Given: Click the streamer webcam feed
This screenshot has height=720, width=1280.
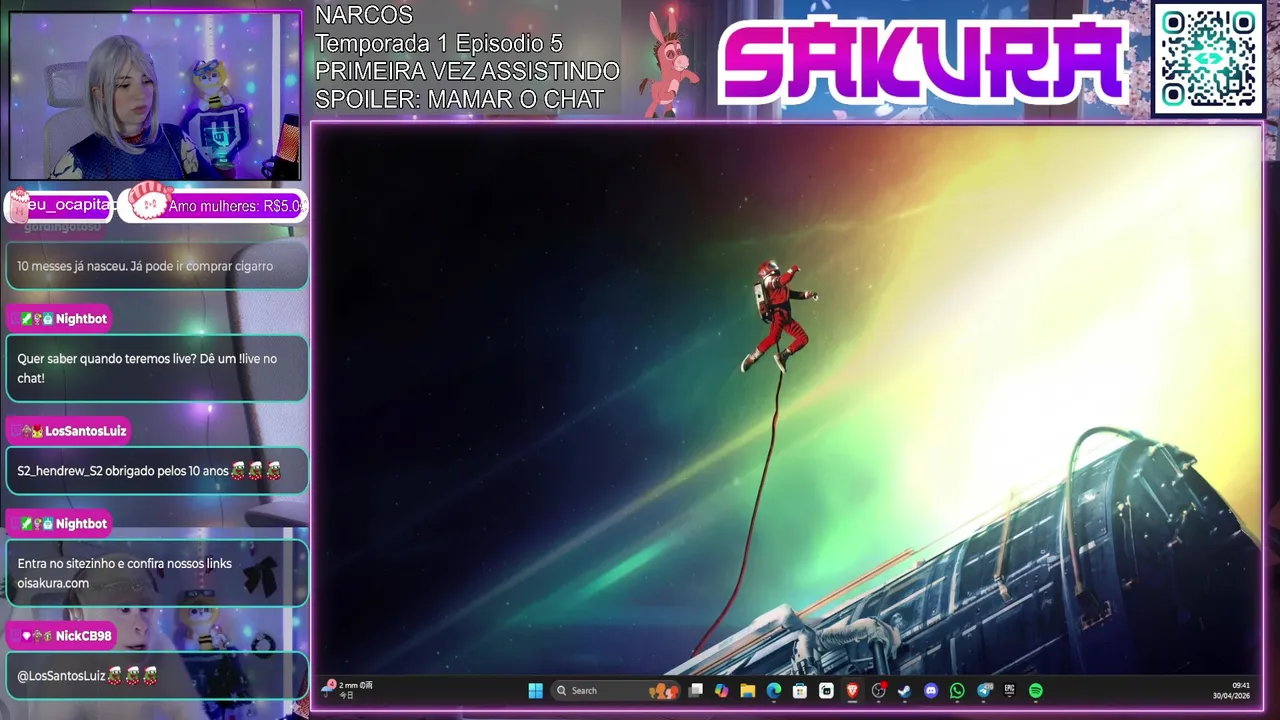Looking at the screenshot, I should (155, 96).
